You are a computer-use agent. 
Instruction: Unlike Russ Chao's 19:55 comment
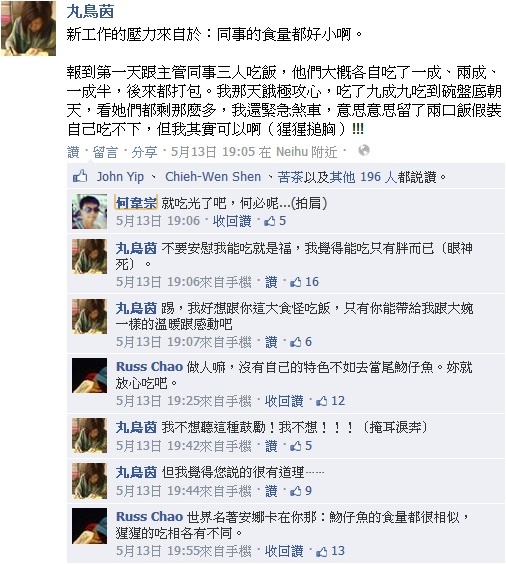coord(284,551)
